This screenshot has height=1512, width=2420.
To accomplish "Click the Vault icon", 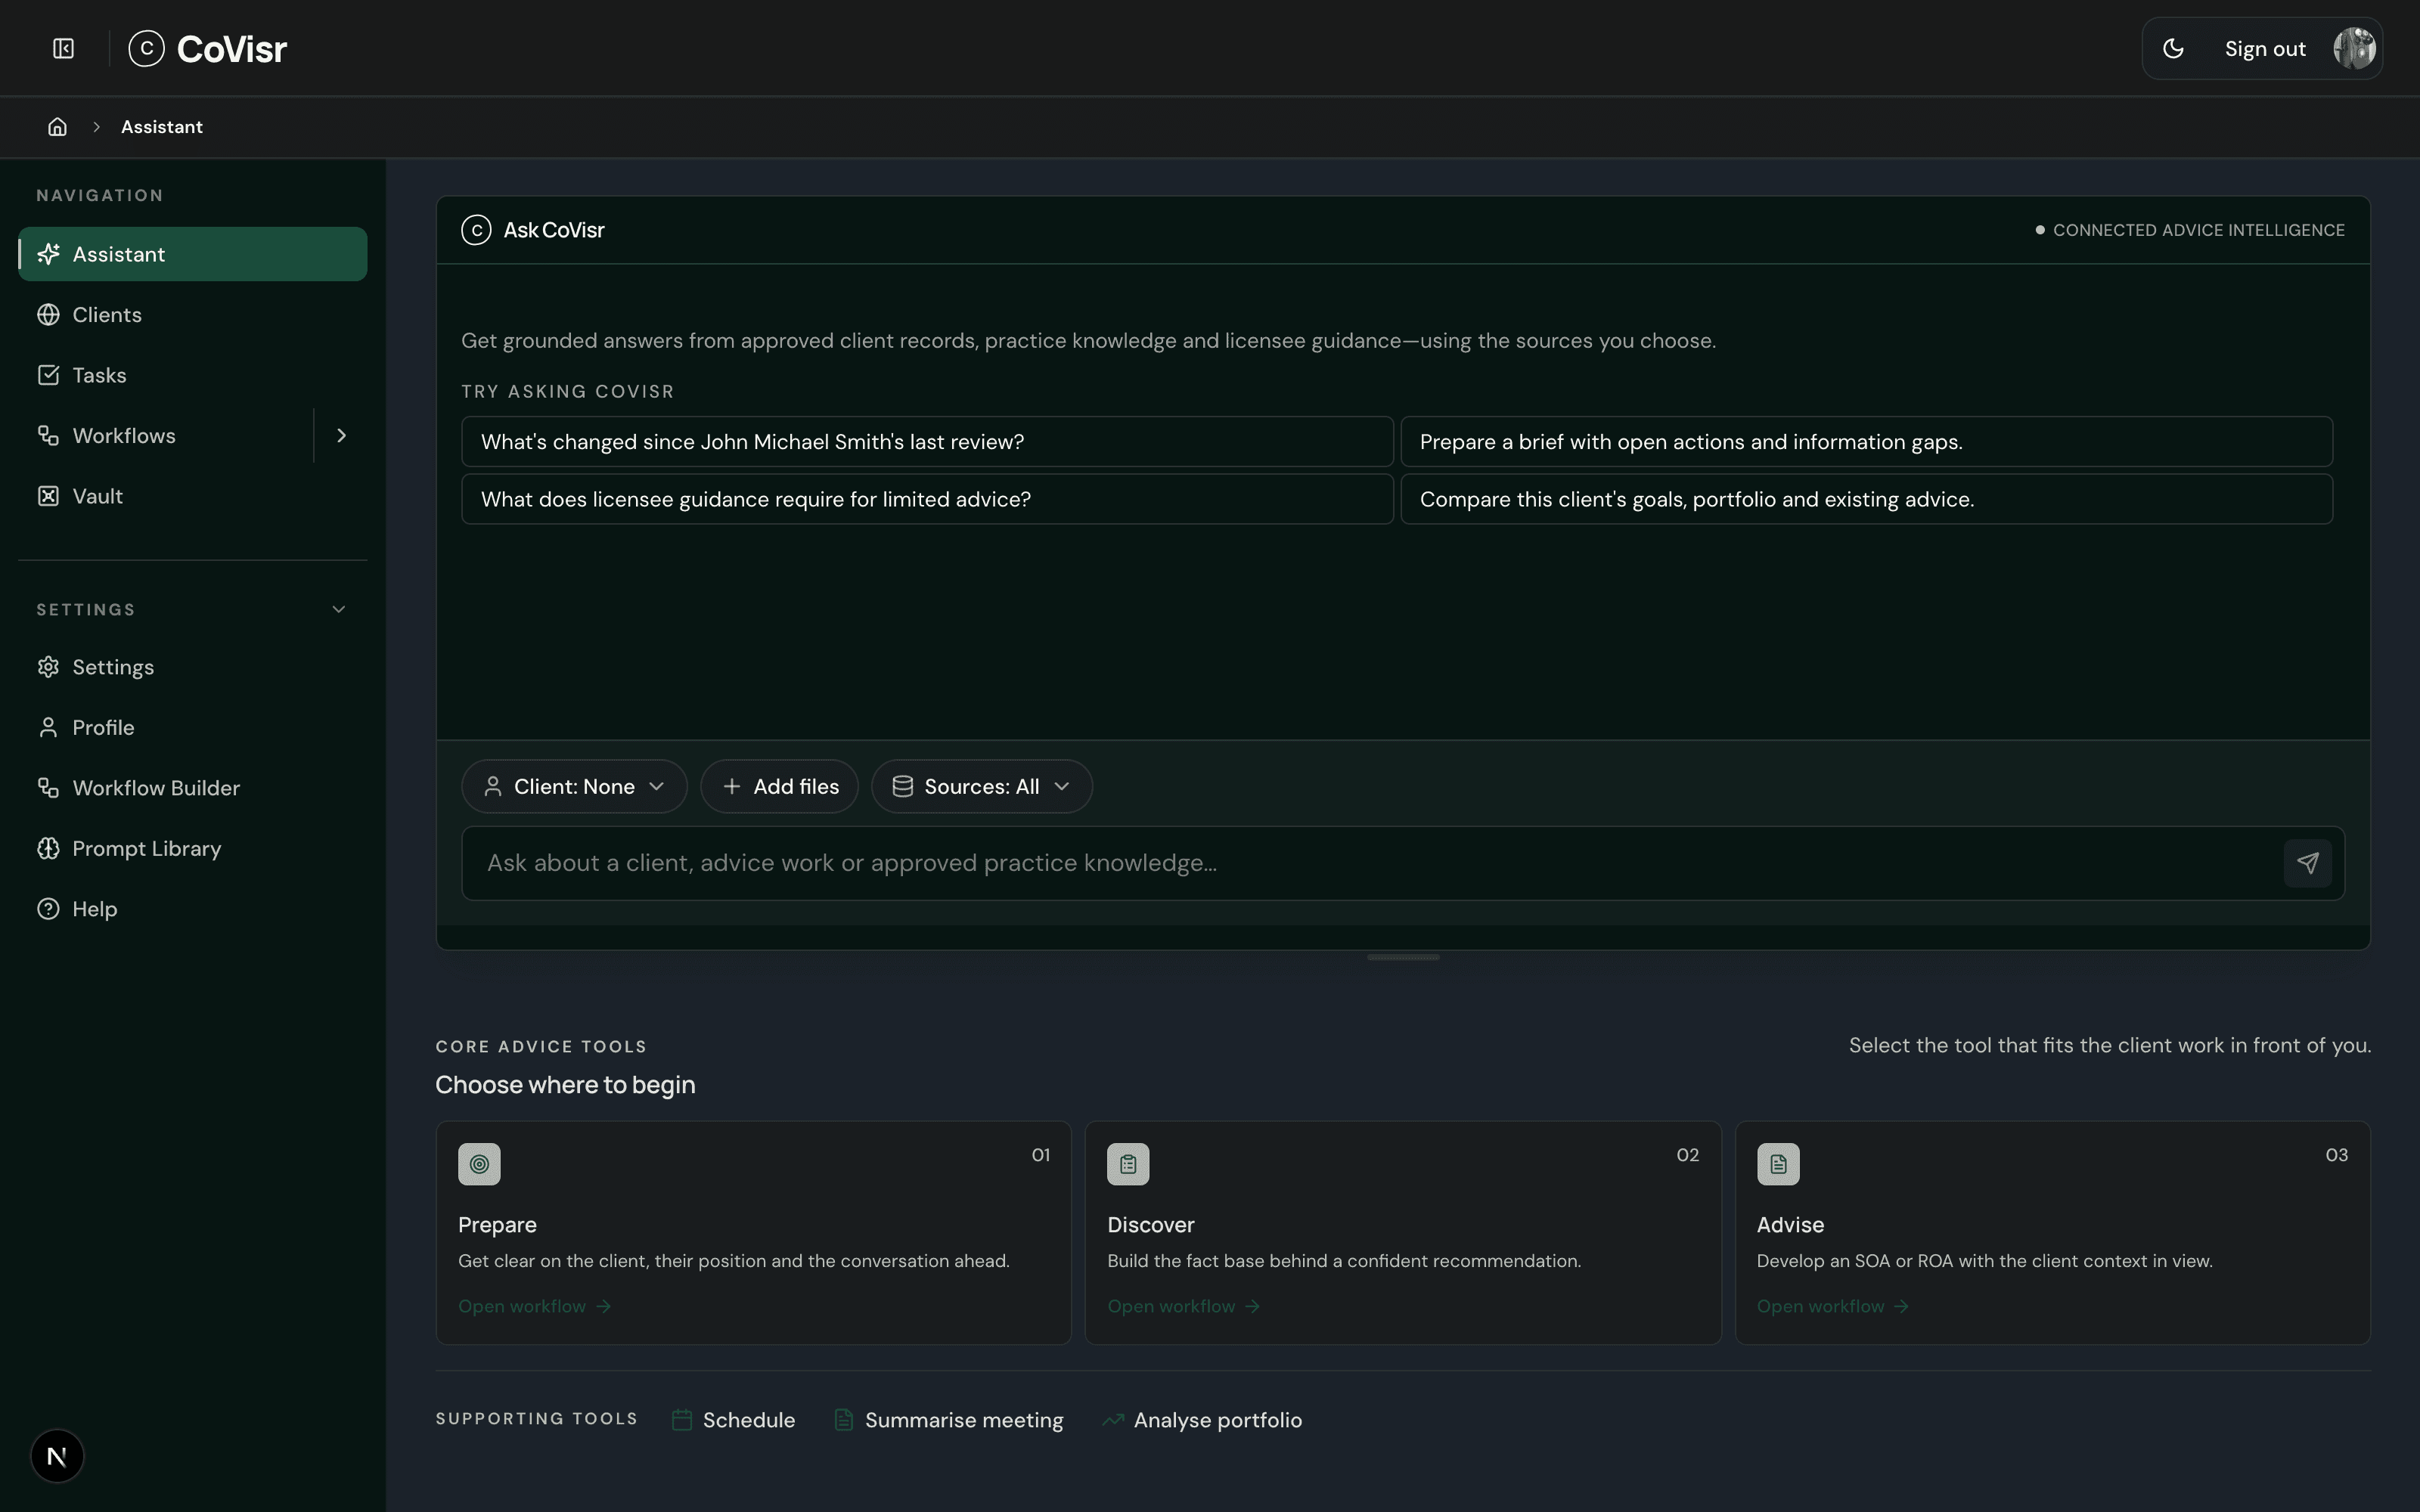I will pos(48,496).
